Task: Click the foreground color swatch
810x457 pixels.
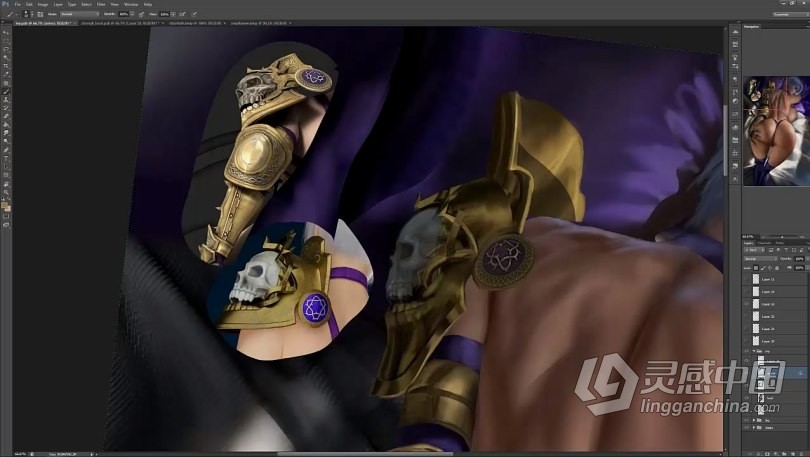Action: [x=5, y=206]
